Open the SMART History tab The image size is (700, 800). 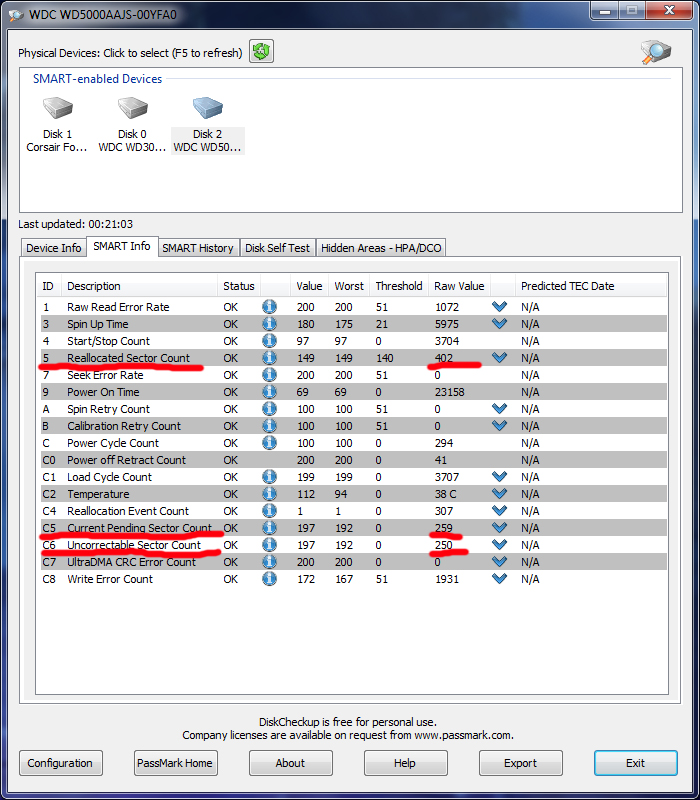coord(198,248)
